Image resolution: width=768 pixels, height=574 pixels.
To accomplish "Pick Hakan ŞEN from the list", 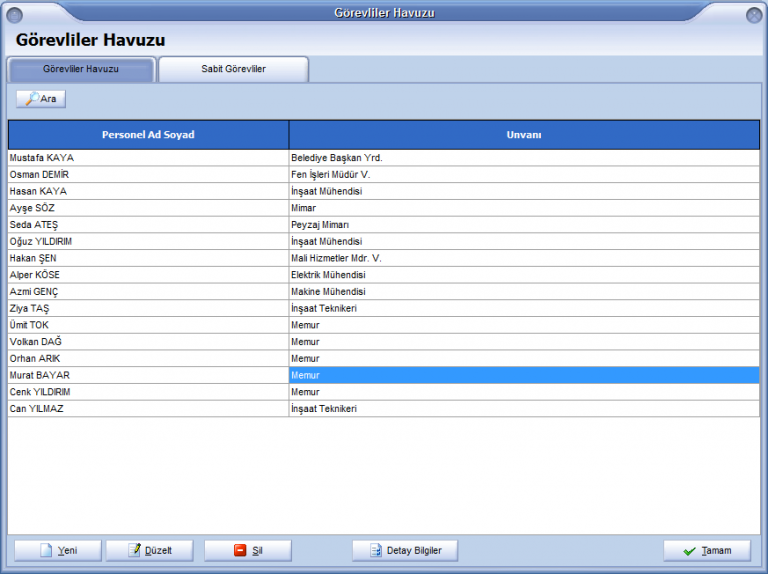I will [32, 258].
